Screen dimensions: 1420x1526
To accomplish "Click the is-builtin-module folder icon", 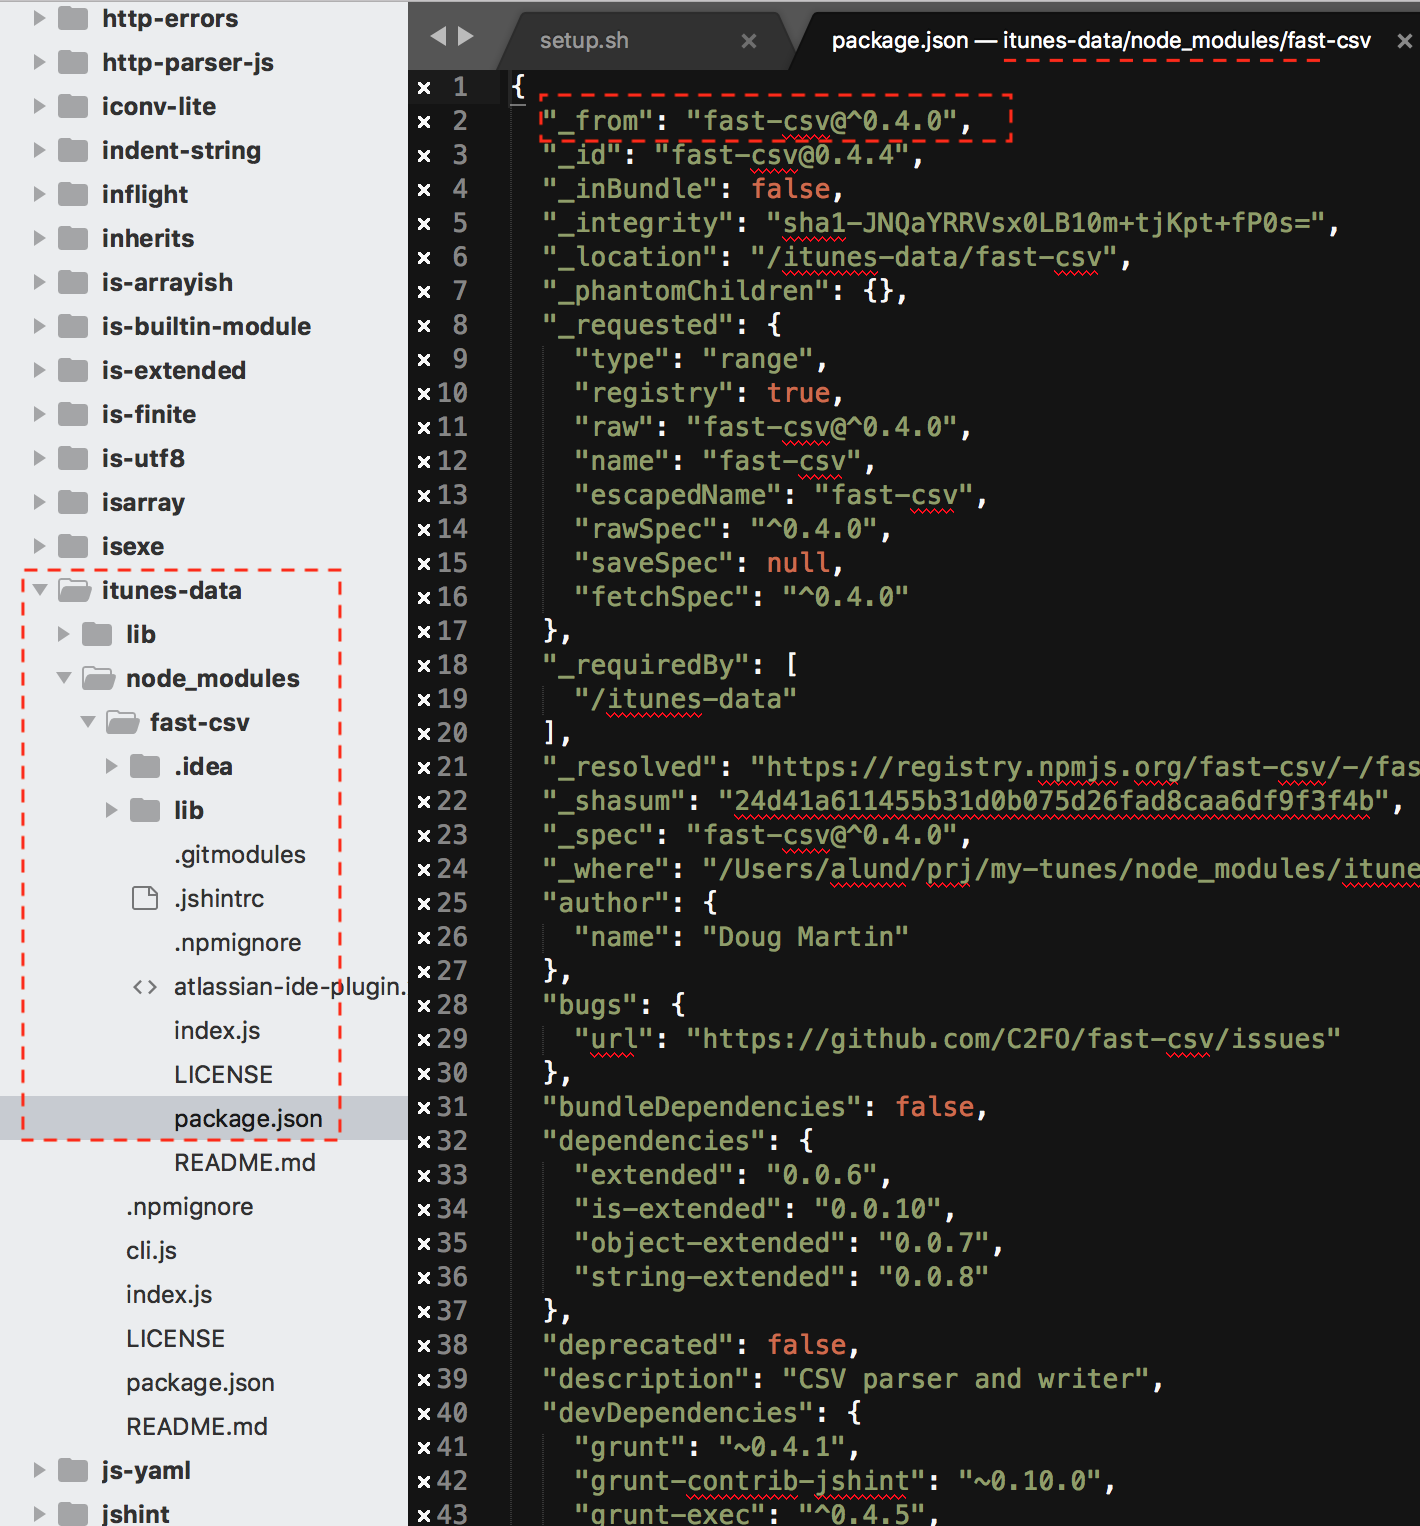I will tap(72, 326).
